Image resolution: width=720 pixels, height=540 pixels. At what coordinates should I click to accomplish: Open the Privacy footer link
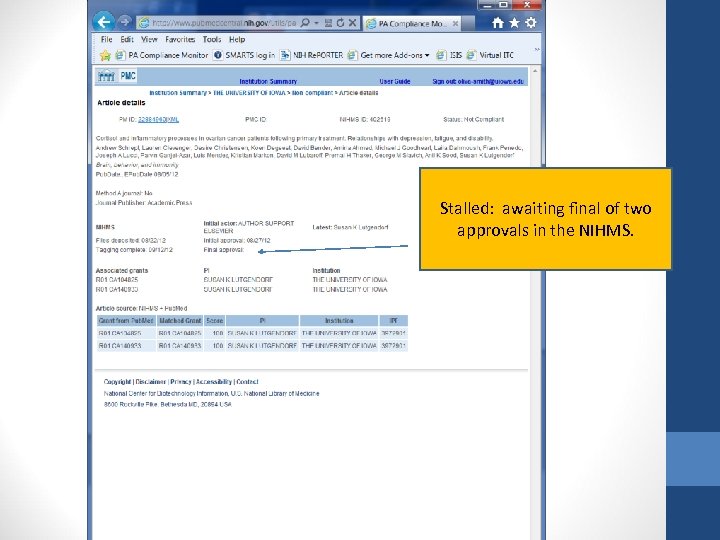[x=181, y=382]
